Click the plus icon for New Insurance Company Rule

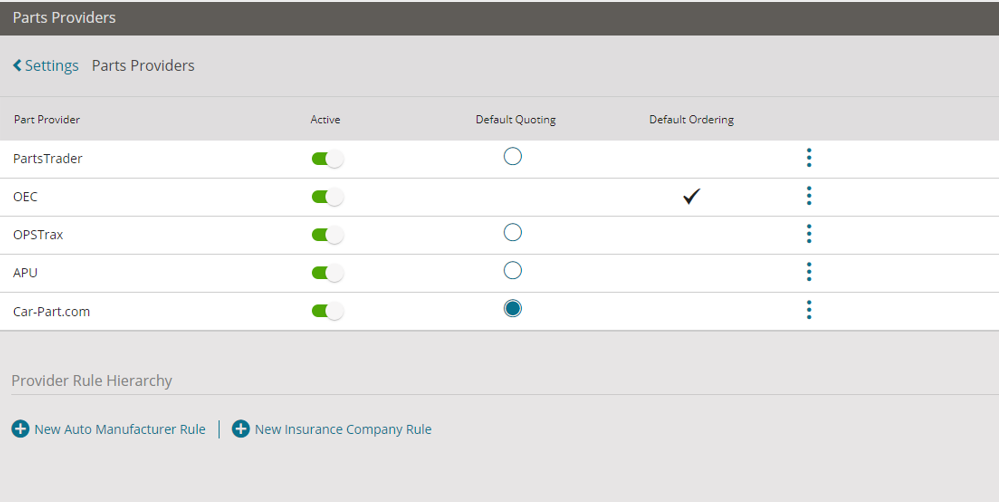click(x=240, y=429)
